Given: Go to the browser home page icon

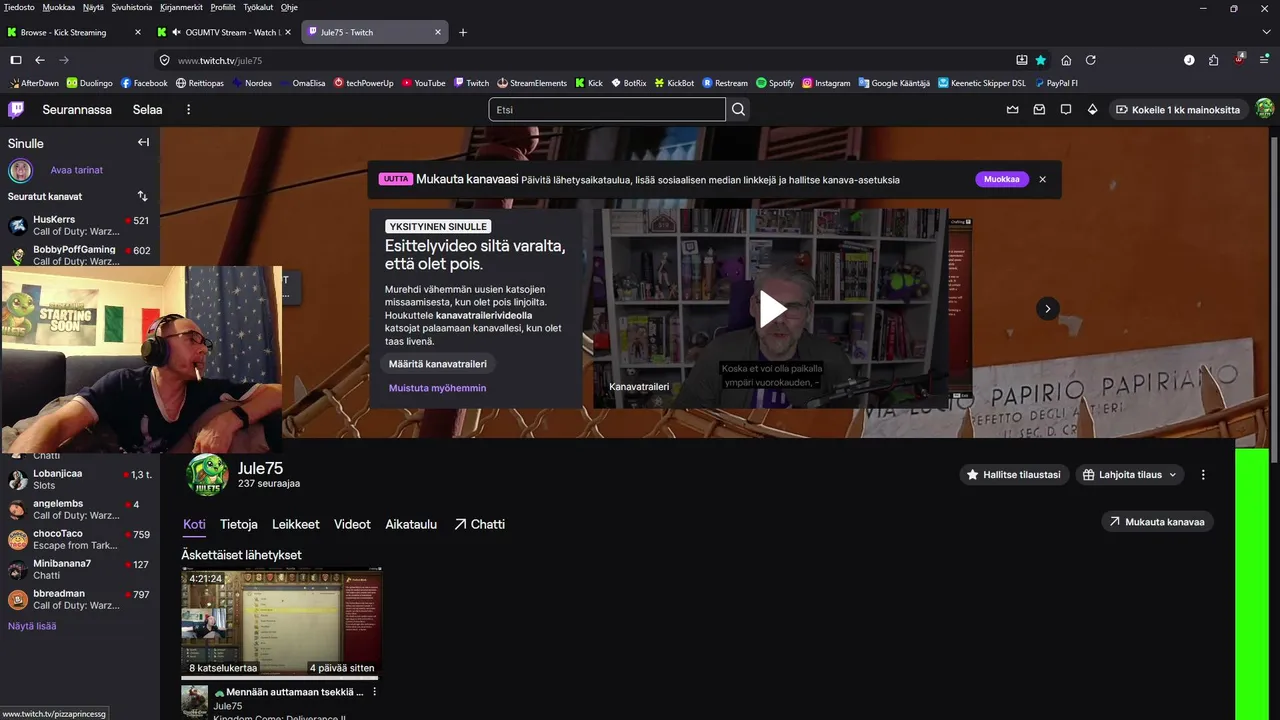Looking at the screenshot, I should pos(1066,60).
